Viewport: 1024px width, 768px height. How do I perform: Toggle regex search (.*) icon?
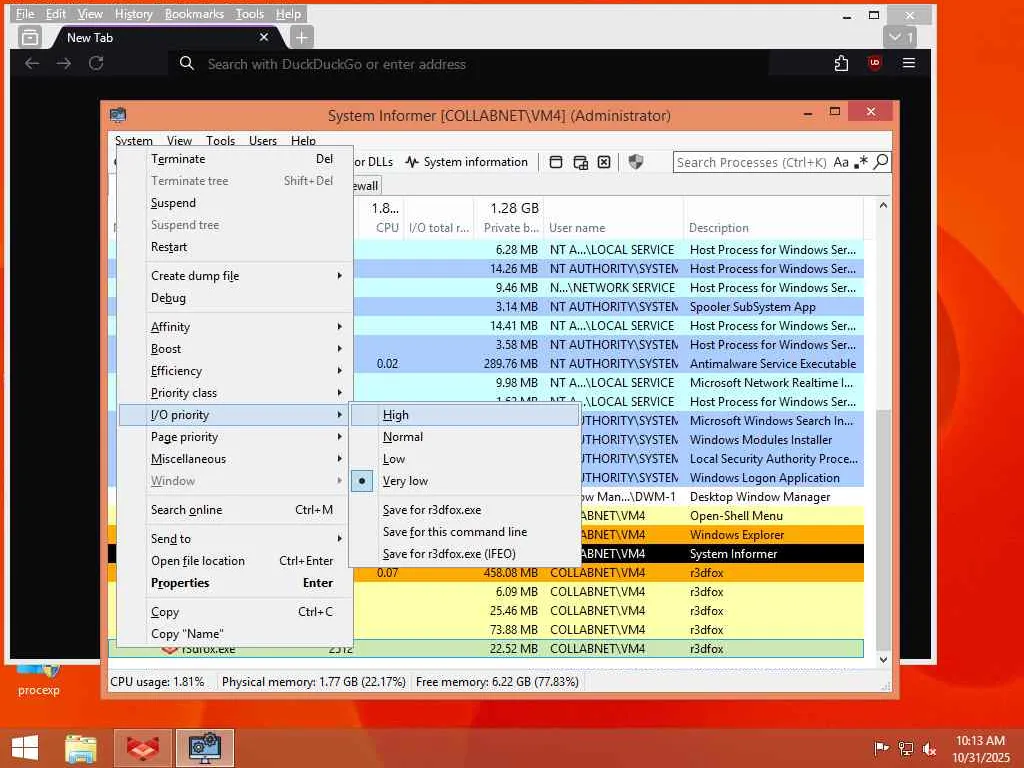tap(861, 162)
